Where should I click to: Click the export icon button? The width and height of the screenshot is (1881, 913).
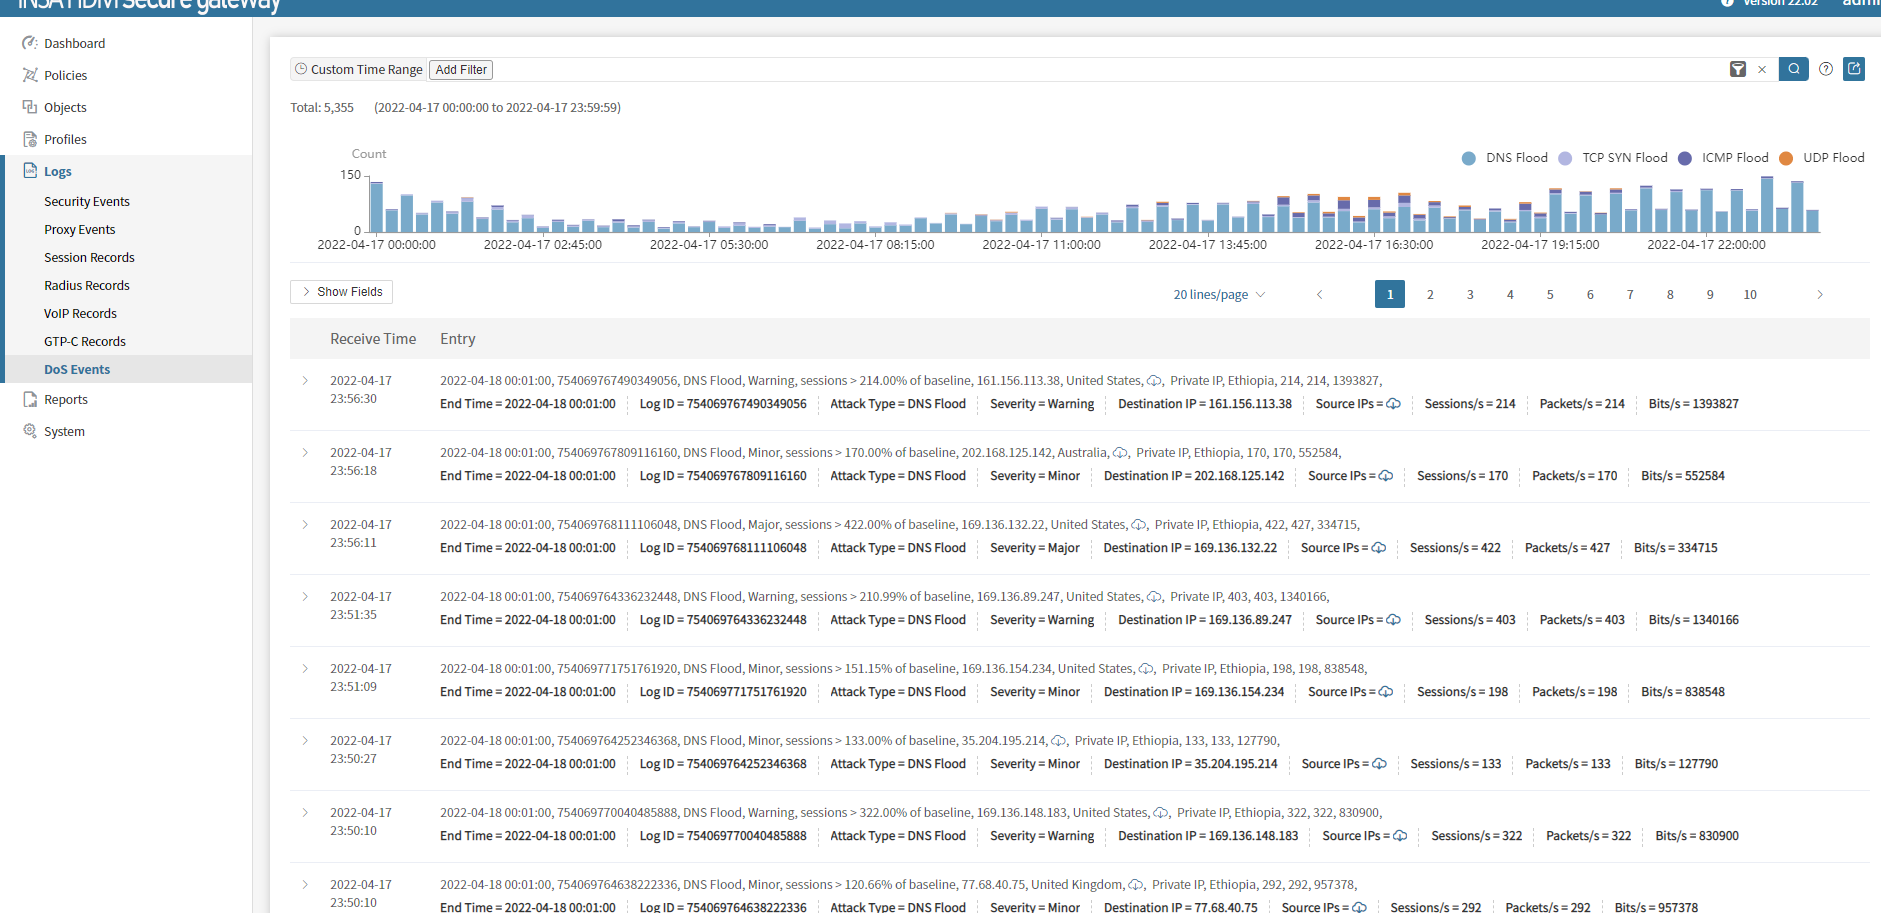tap(1854, 69)
